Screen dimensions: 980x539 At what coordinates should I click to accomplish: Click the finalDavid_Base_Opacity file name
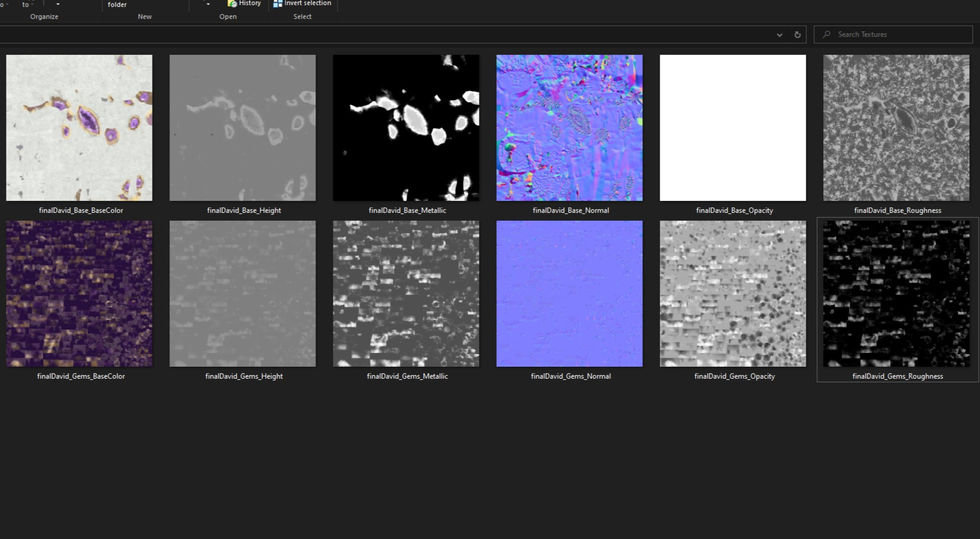[734, 211]
